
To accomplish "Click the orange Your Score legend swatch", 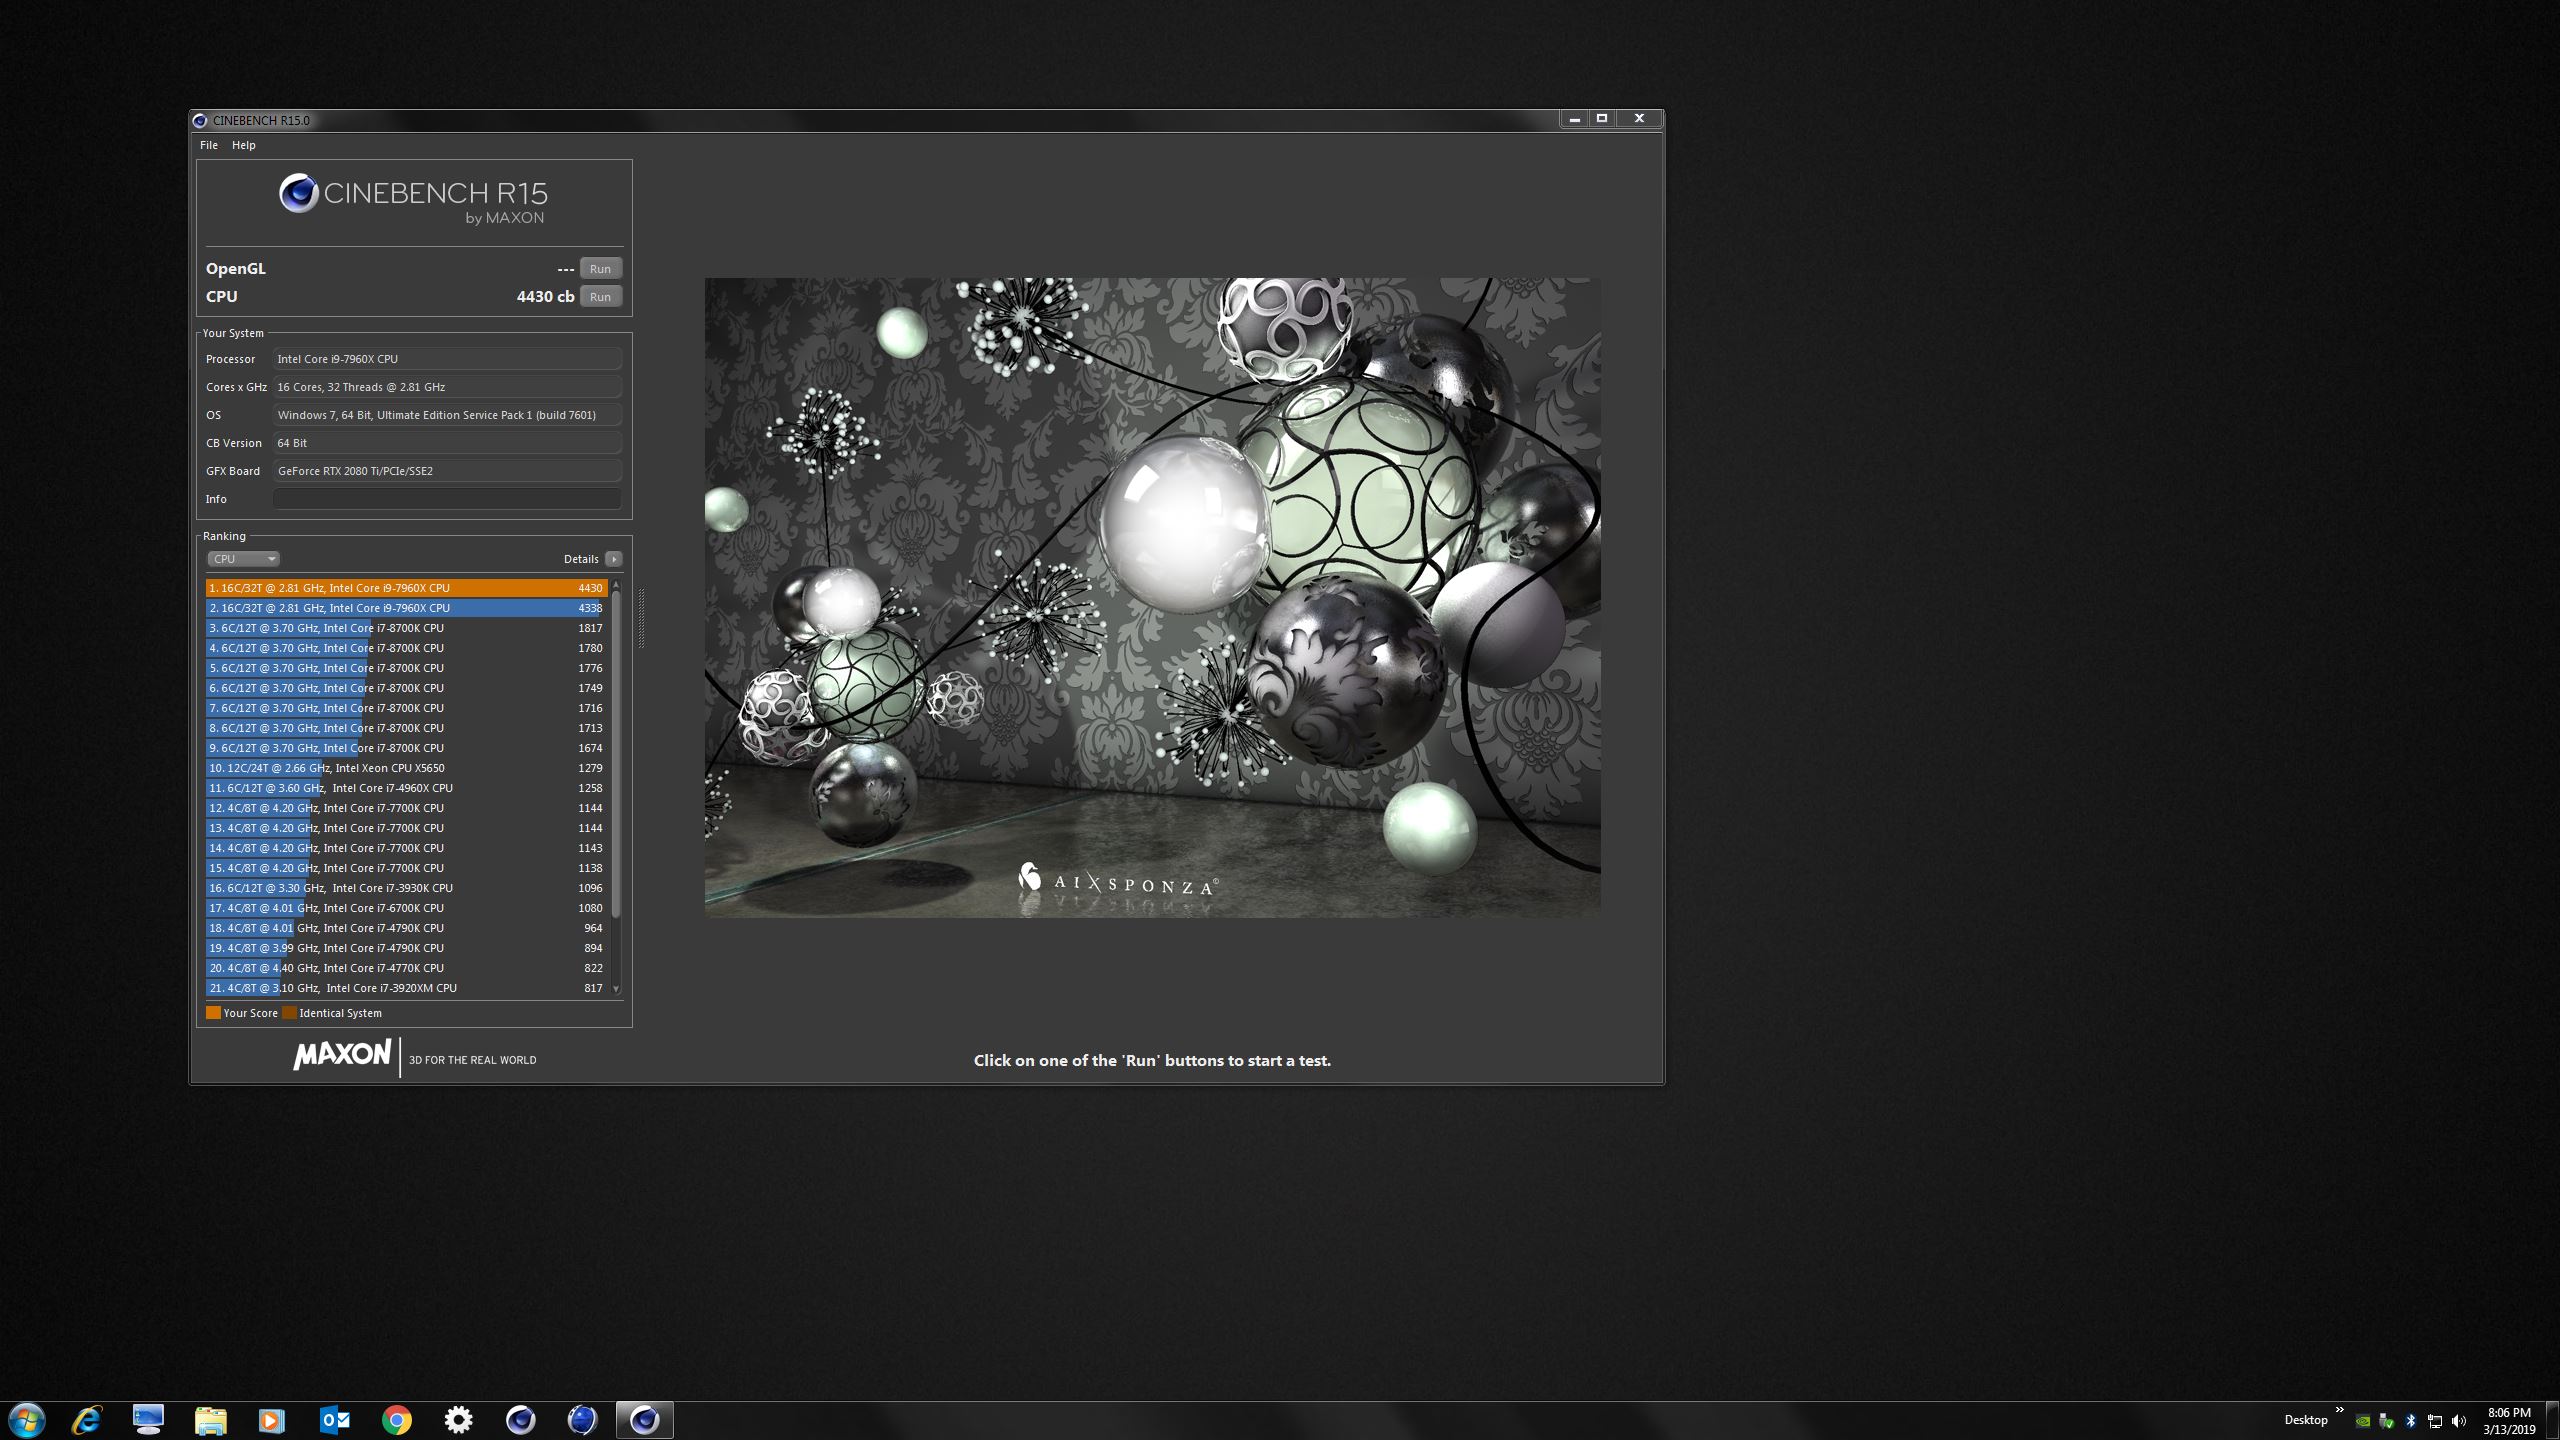I will point(213,1013).
